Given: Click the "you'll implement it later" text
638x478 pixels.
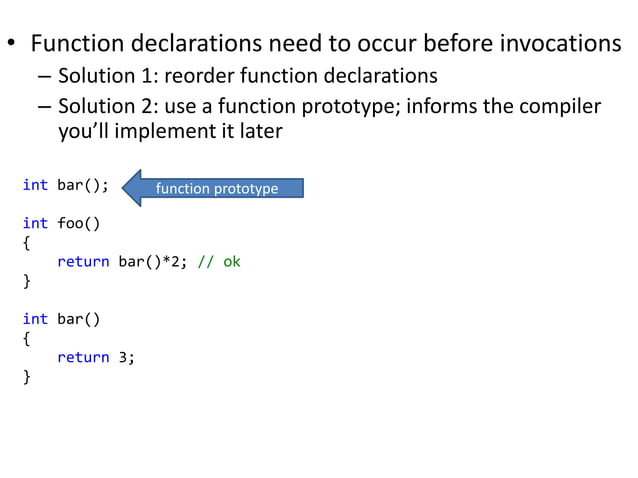Looking at the screenshot, I should point(170,133).
